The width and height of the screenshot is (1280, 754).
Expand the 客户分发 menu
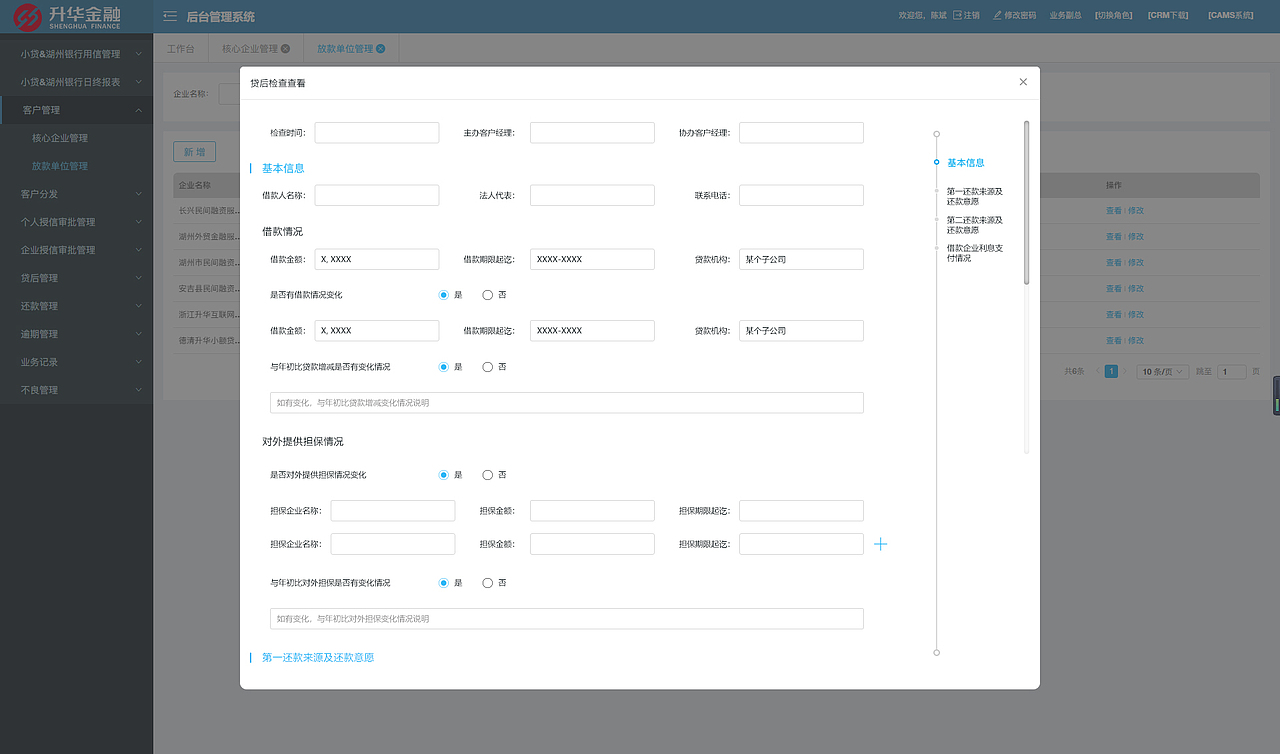click(x=77, y=194)
